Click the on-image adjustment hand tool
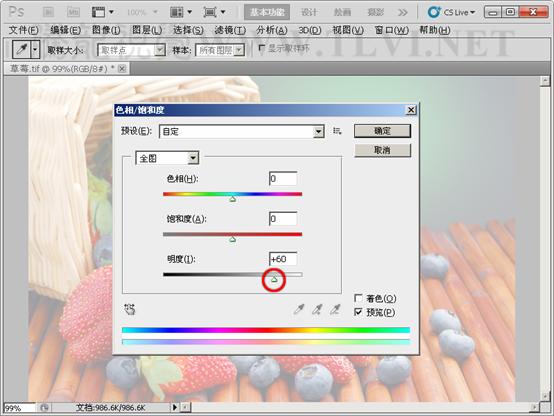 (130, 309)
